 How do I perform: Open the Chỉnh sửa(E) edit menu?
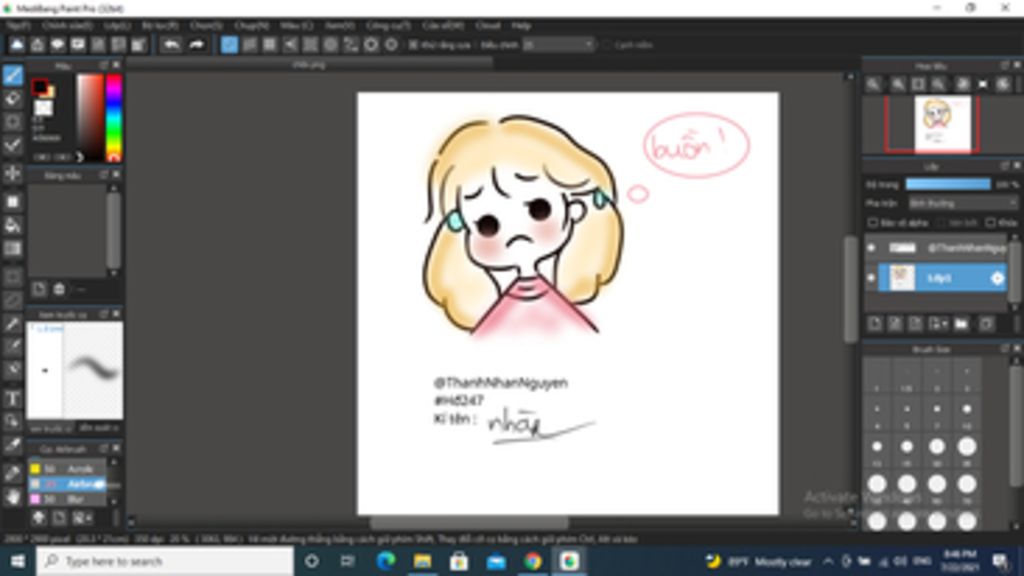pyautogui.click(x=67, y=25)
